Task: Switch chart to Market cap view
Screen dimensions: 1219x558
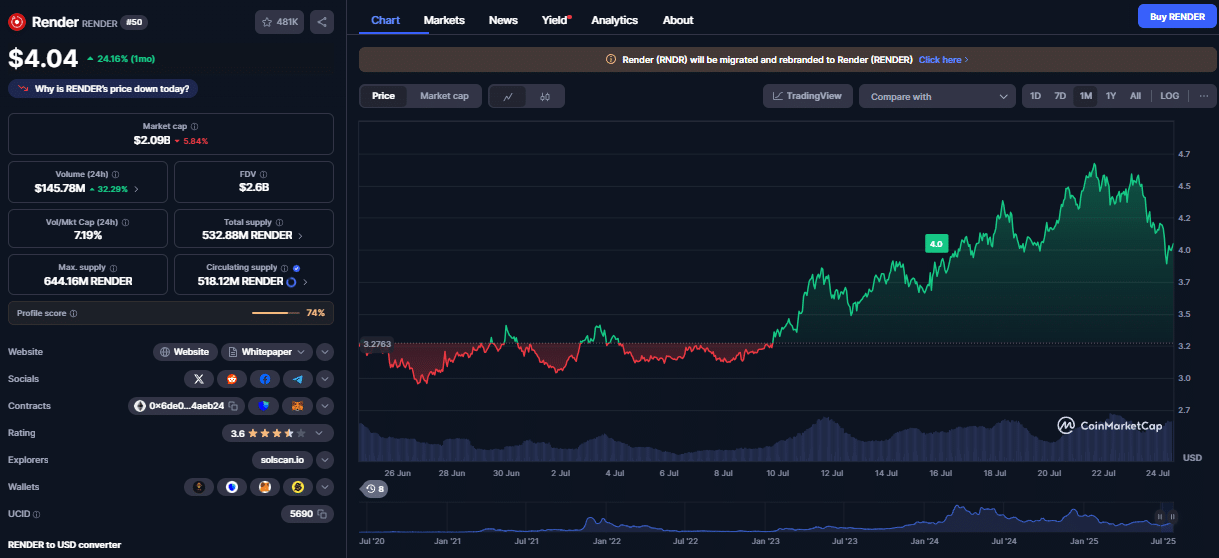Action: [x=444, y=96]
